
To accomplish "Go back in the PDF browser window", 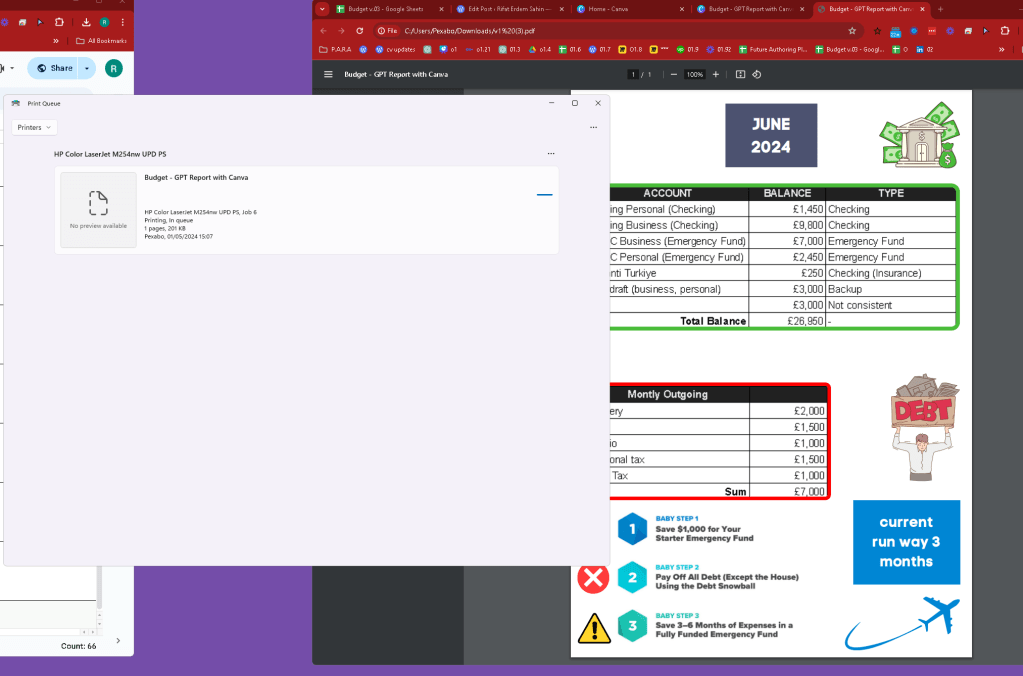I will [x=324, y=31].
